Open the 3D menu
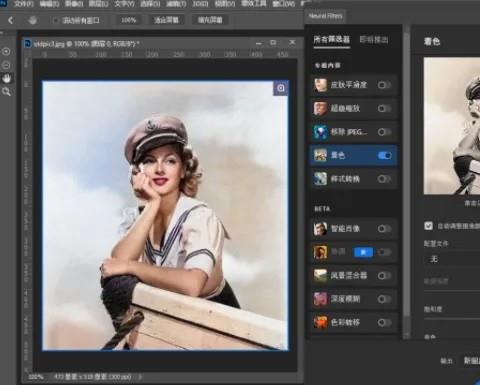The image size is (480, 385). [200, 4]
